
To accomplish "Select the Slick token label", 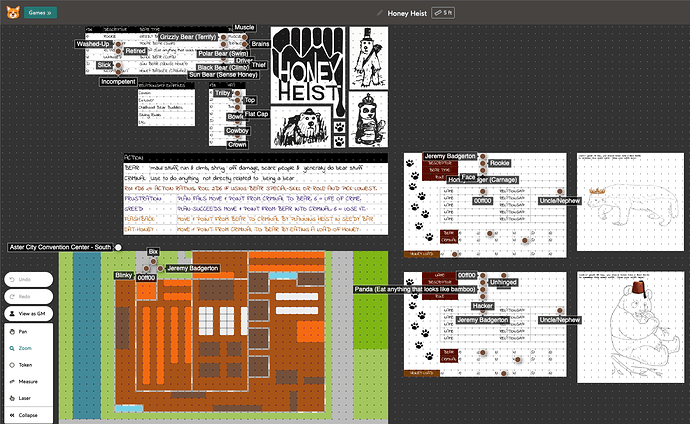I will click(x=104, y=65).
